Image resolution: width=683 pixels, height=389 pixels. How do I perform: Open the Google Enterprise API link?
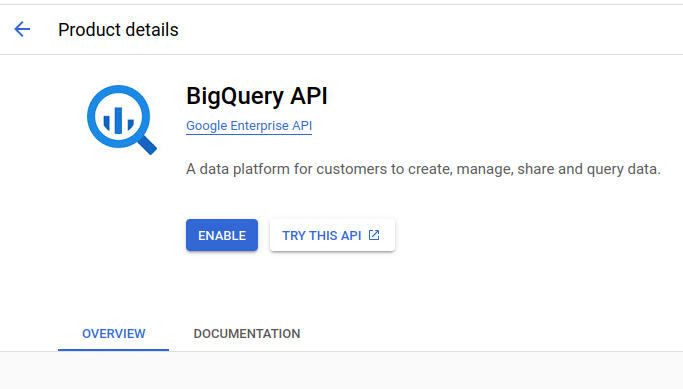coord(249,126)
